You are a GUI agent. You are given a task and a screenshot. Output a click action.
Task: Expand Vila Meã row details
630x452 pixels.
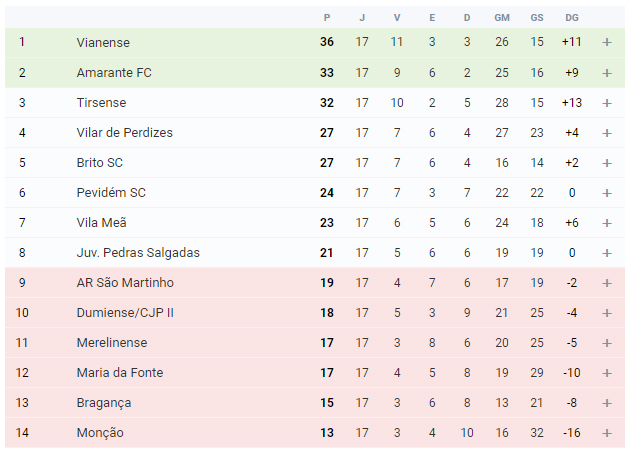[607, 223]
